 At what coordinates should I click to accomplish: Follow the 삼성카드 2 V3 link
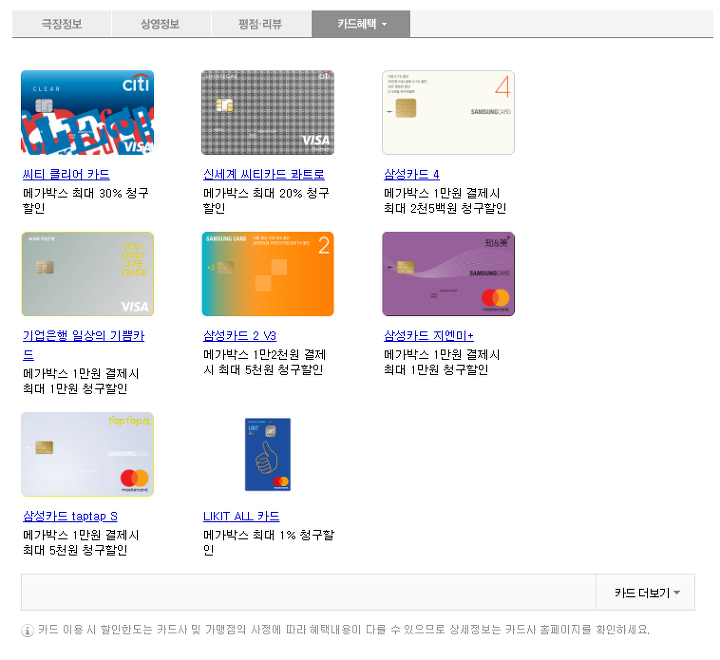coord(240,336)
